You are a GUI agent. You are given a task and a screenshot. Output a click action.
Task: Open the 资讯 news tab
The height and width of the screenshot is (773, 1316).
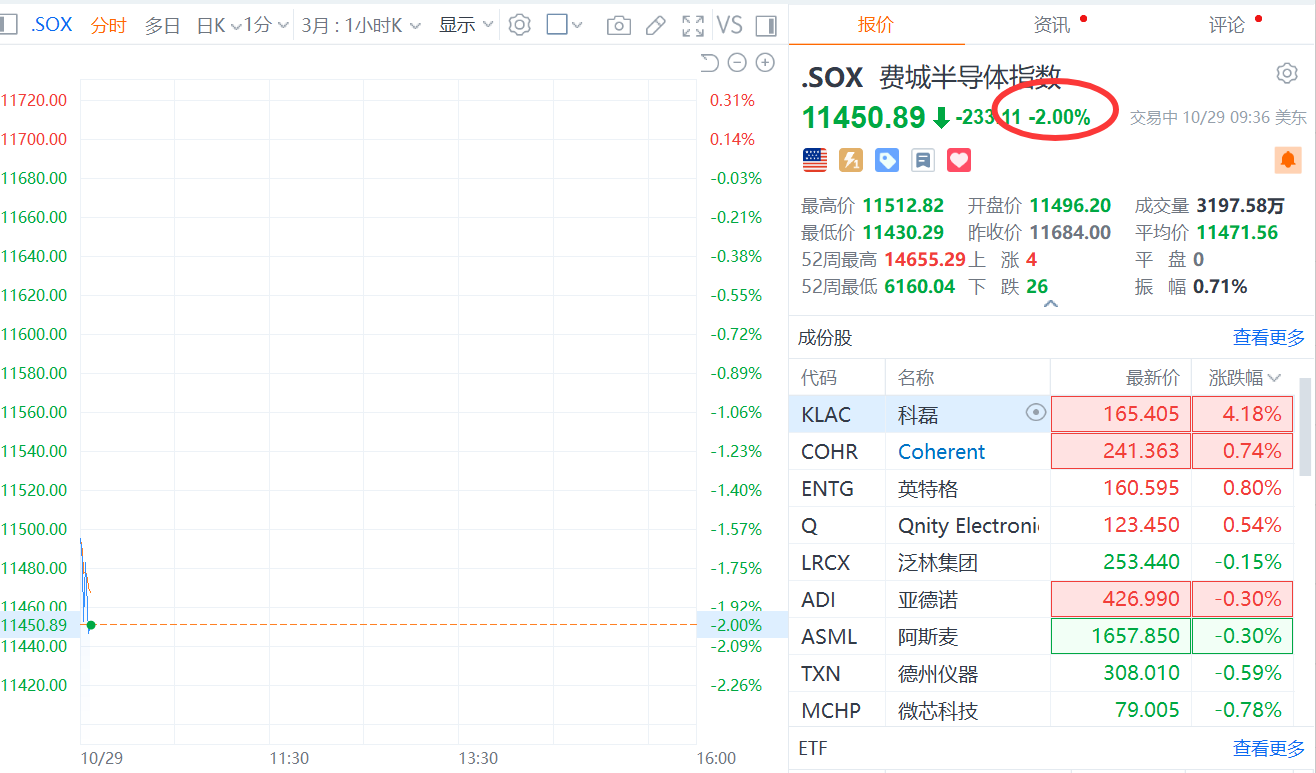[1052, 24]
